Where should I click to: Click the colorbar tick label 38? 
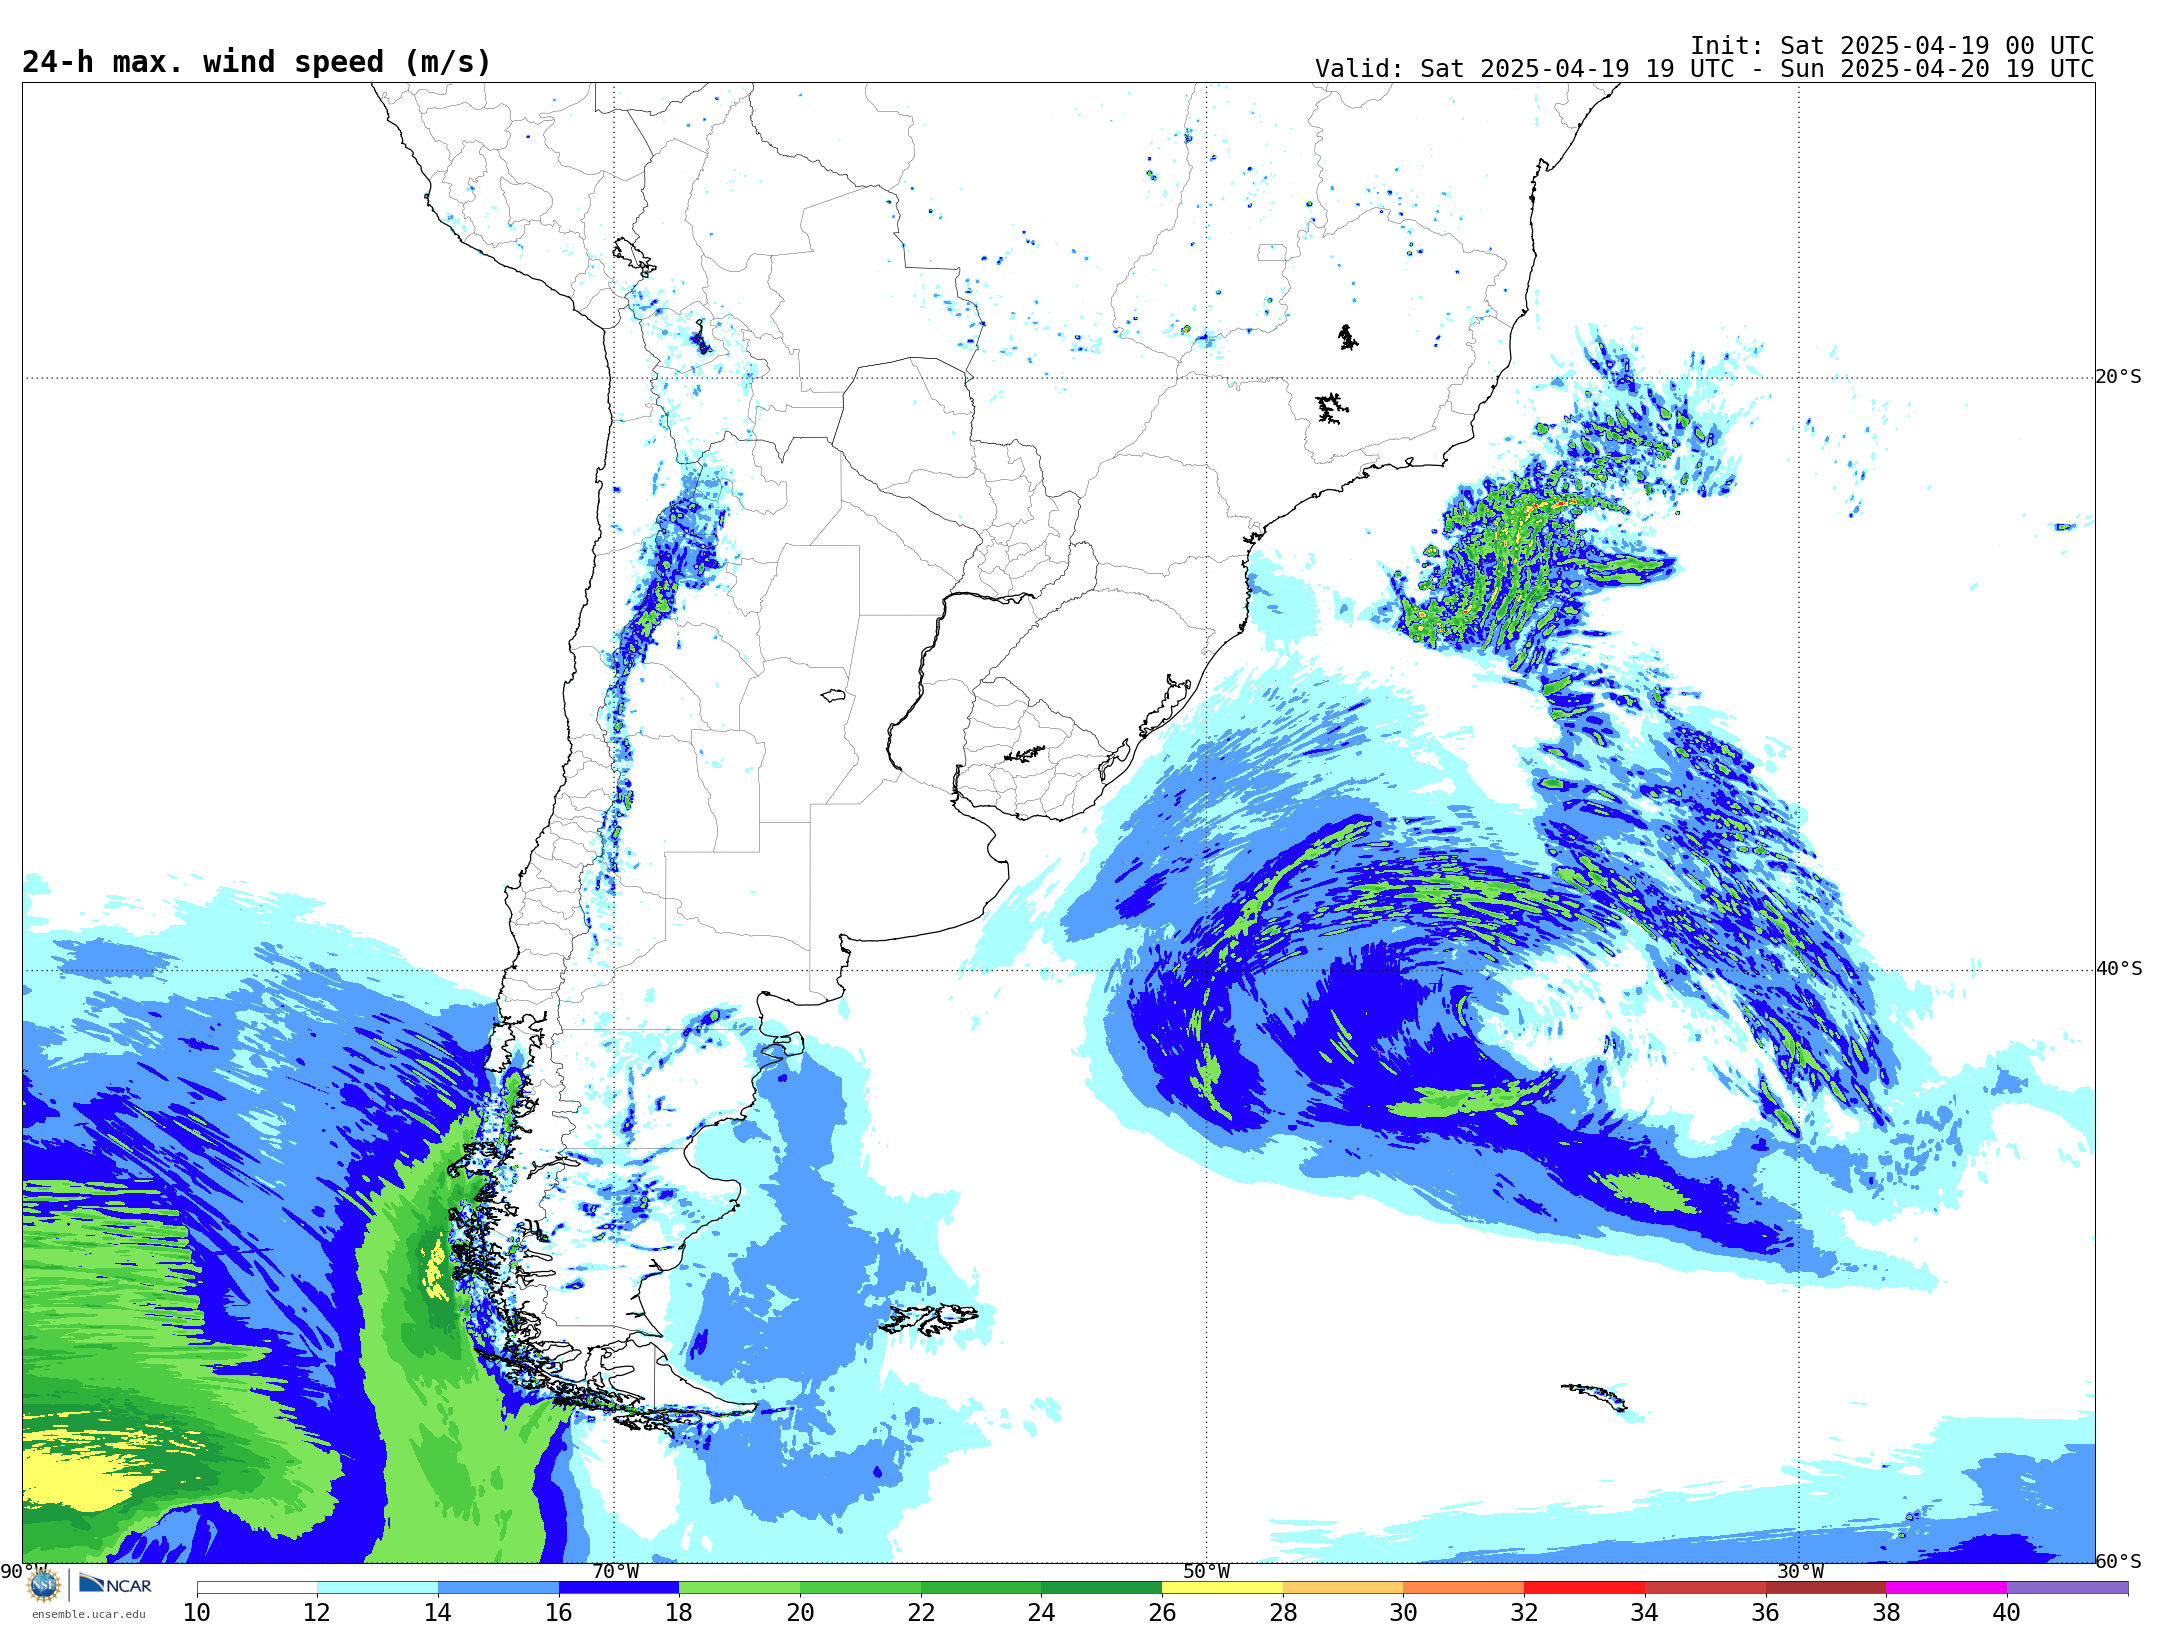1886,1612
